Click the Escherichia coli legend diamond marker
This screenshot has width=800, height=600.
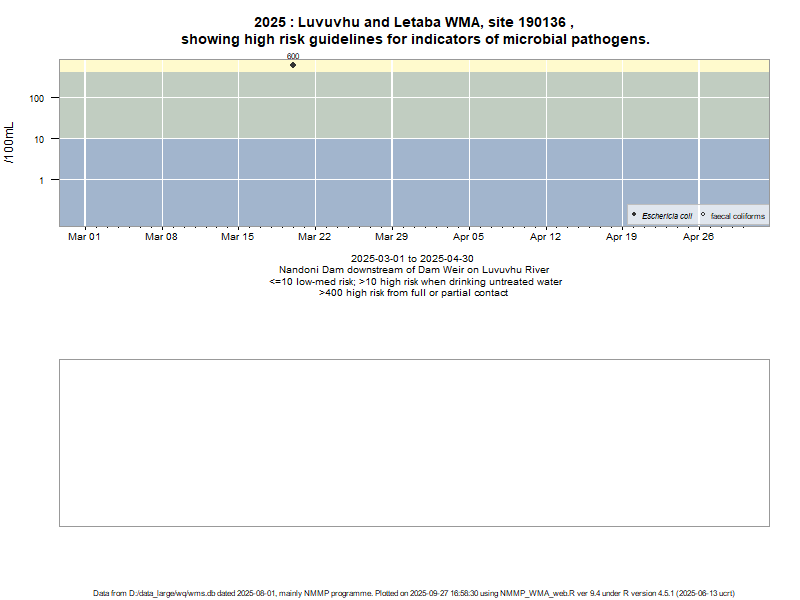634,215
